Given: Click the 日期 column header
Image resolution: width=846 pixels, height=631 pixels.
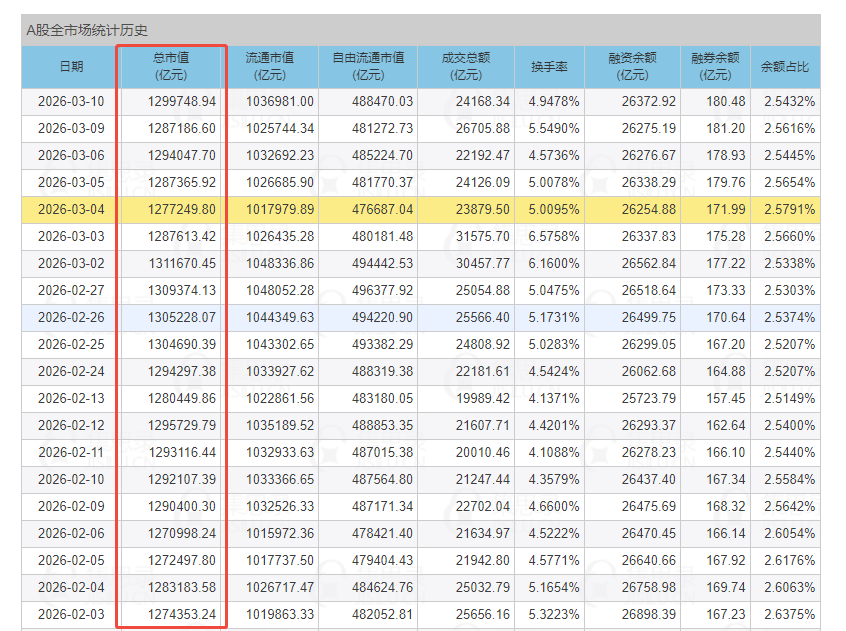Looking at the screenshot, I should point(71,67).
